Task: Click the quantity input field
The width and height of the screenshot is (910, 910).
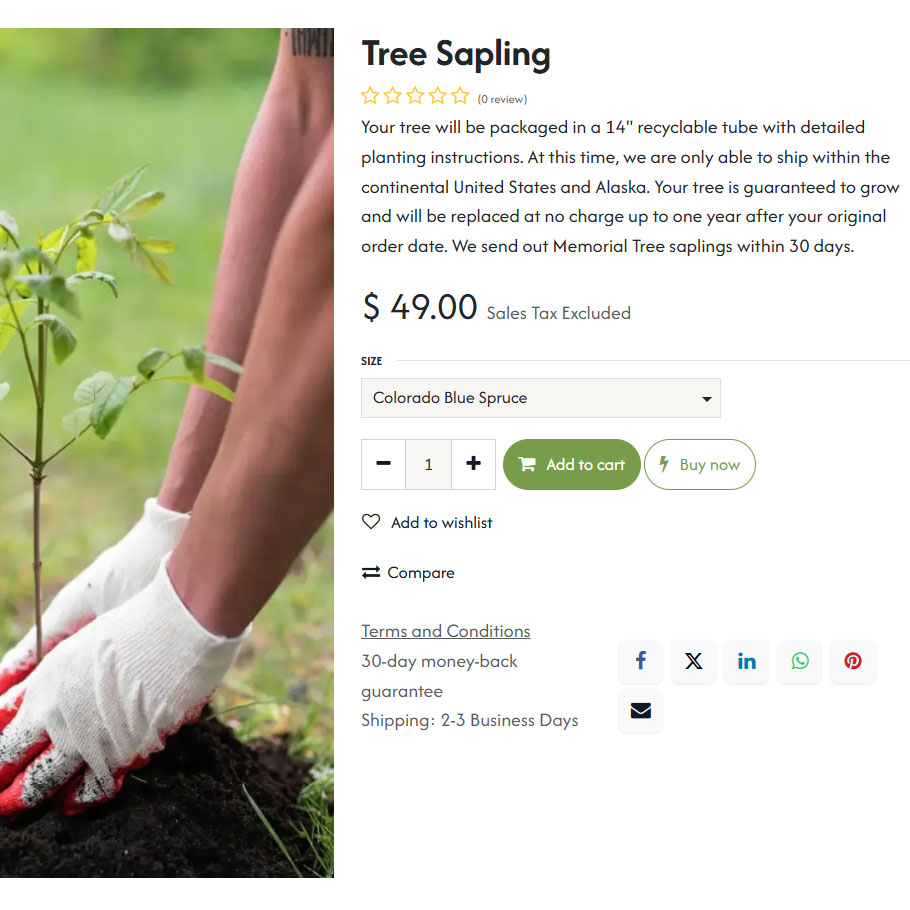Action: coord(428,464)
